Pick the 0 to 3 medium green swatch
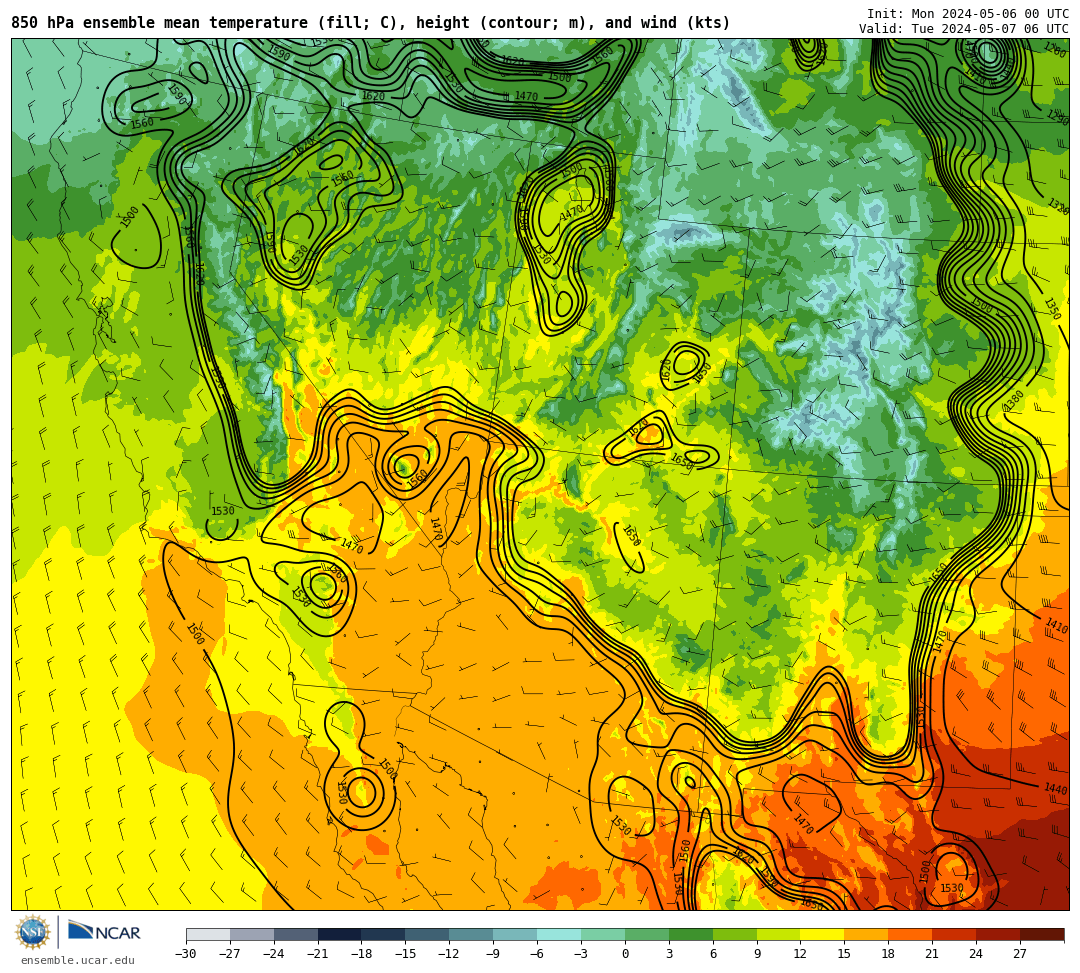1080x973 pixels. coord(647,934)
